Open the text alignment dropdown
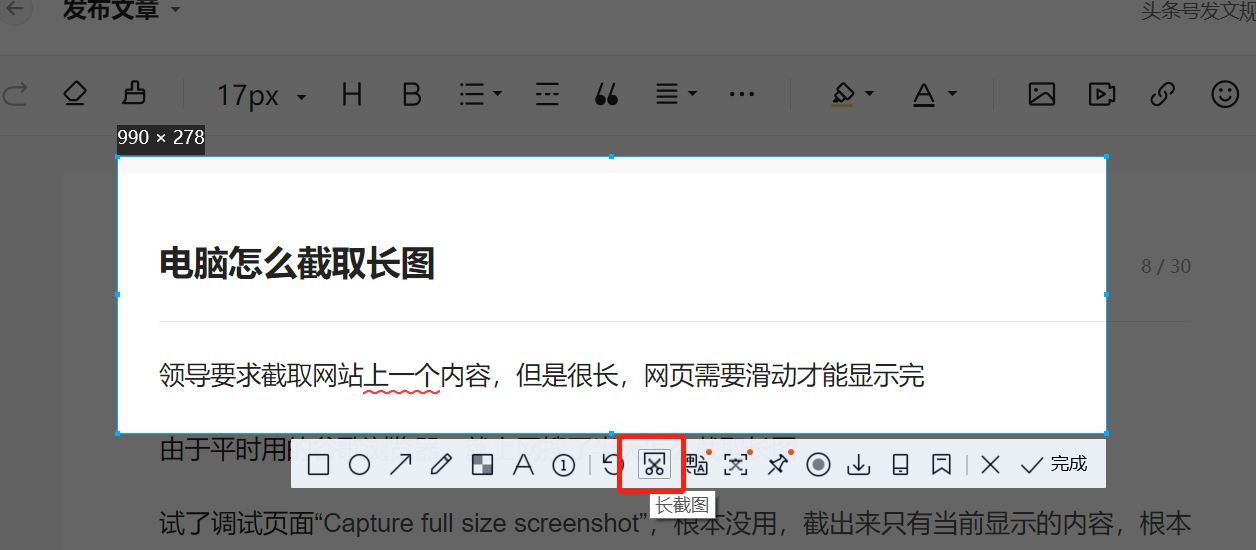1256x550 pixels. (x=676, y=95)
